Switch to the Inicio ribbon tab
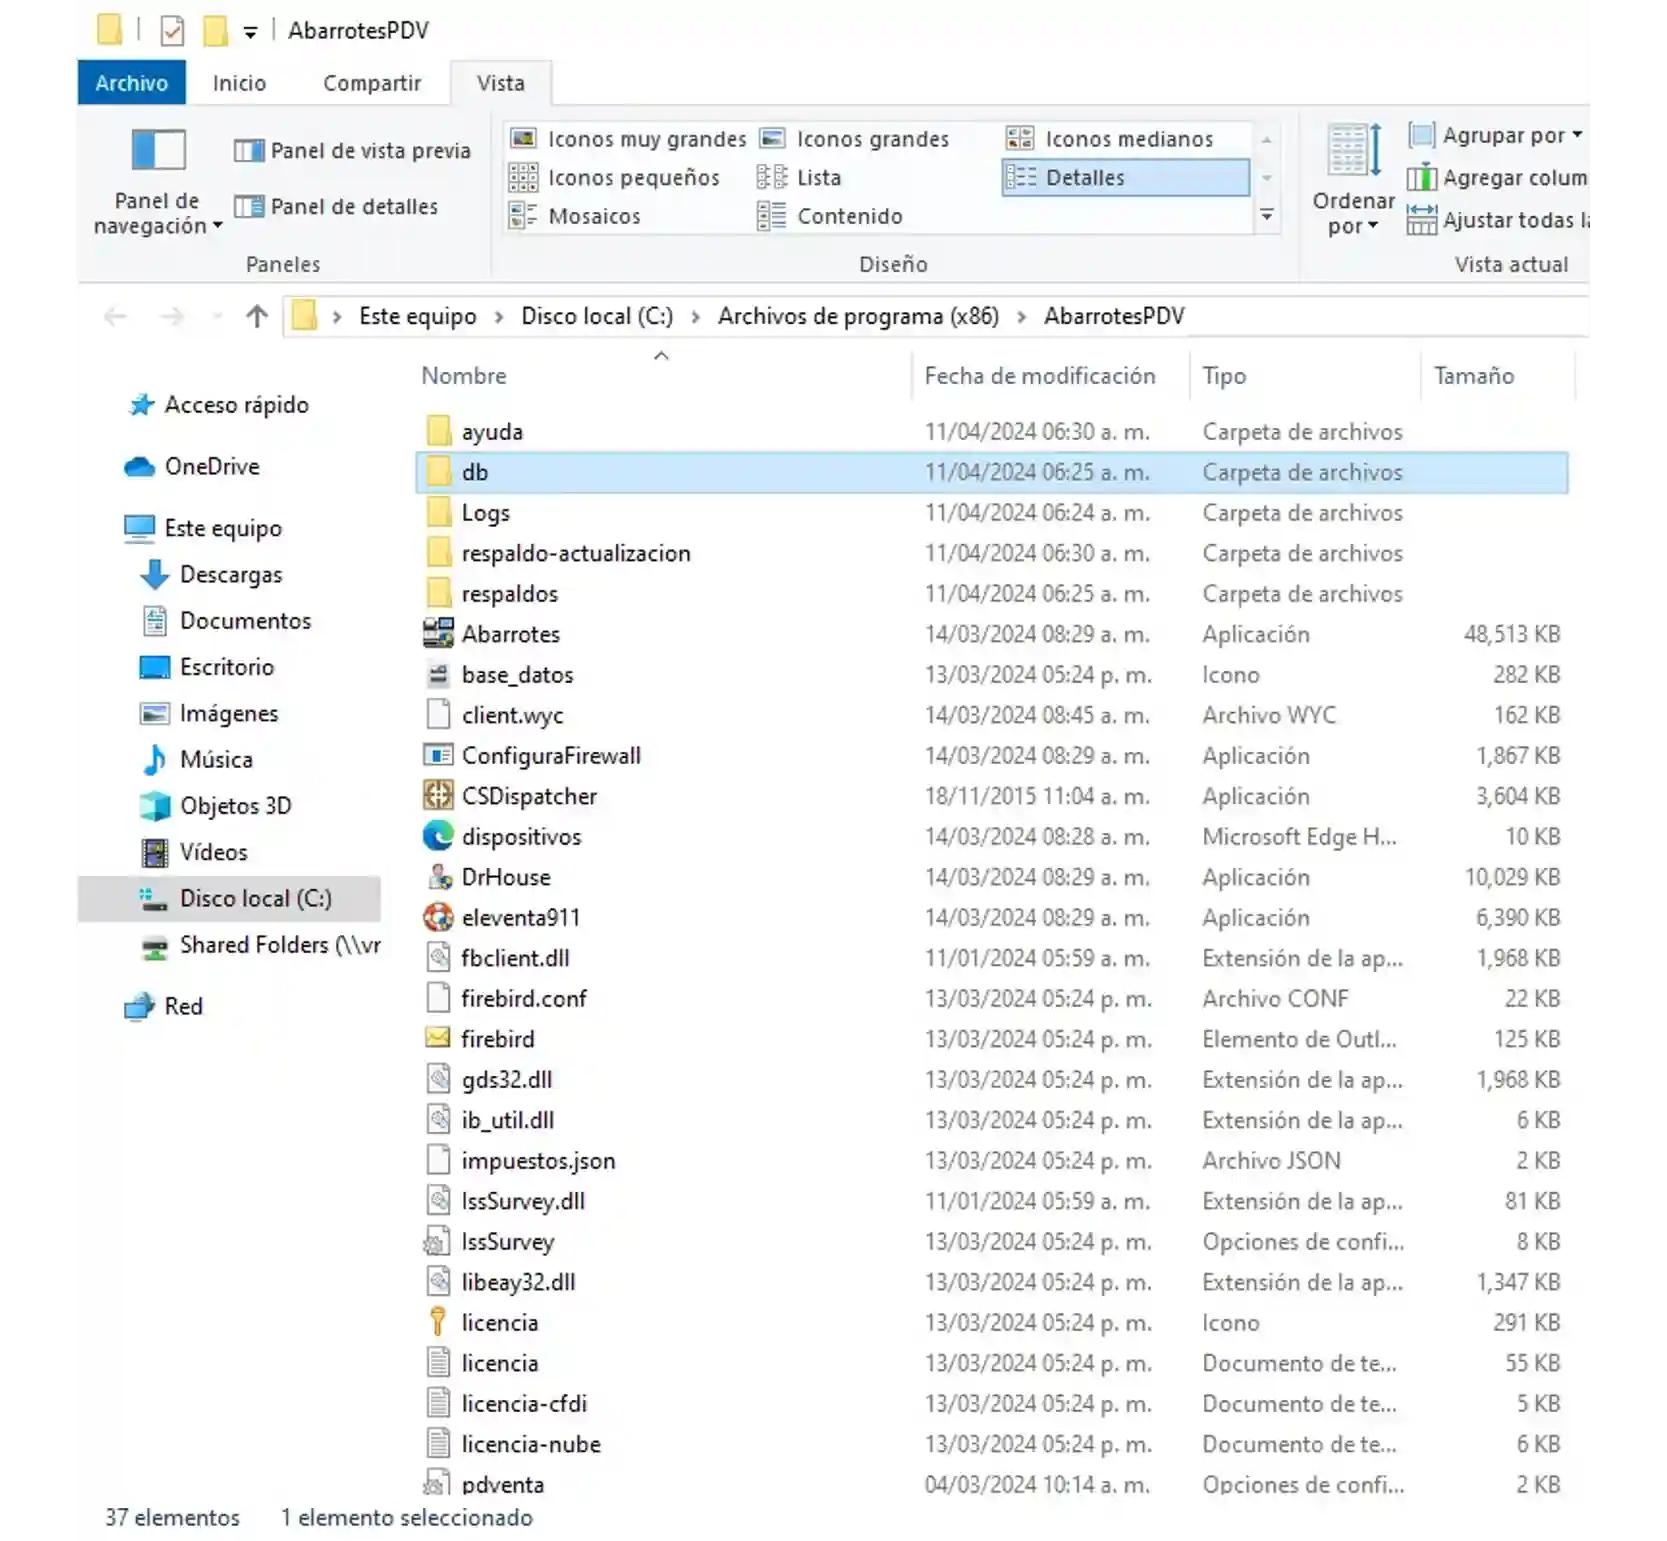The width and height of the screenshot is (1667, 1541). (x=239, y=83)
